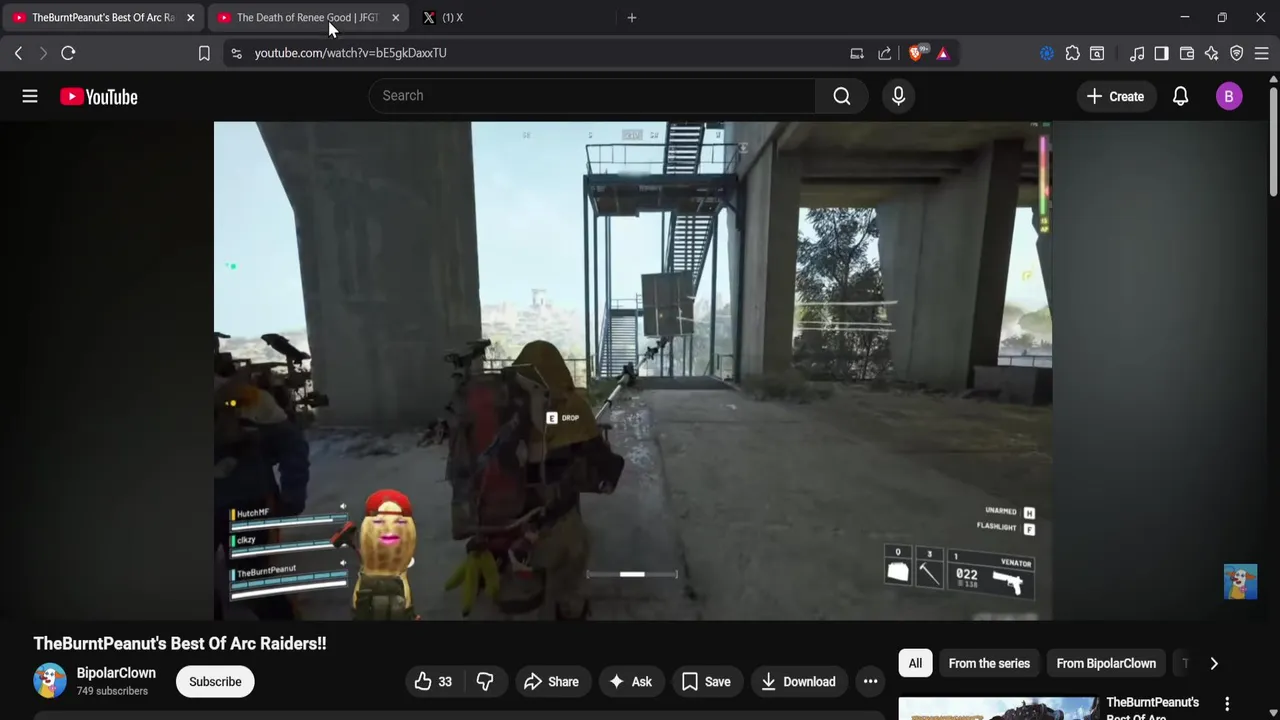
Task: Open the Extensions puzzle menu
Action: (x=1072, y=53)
